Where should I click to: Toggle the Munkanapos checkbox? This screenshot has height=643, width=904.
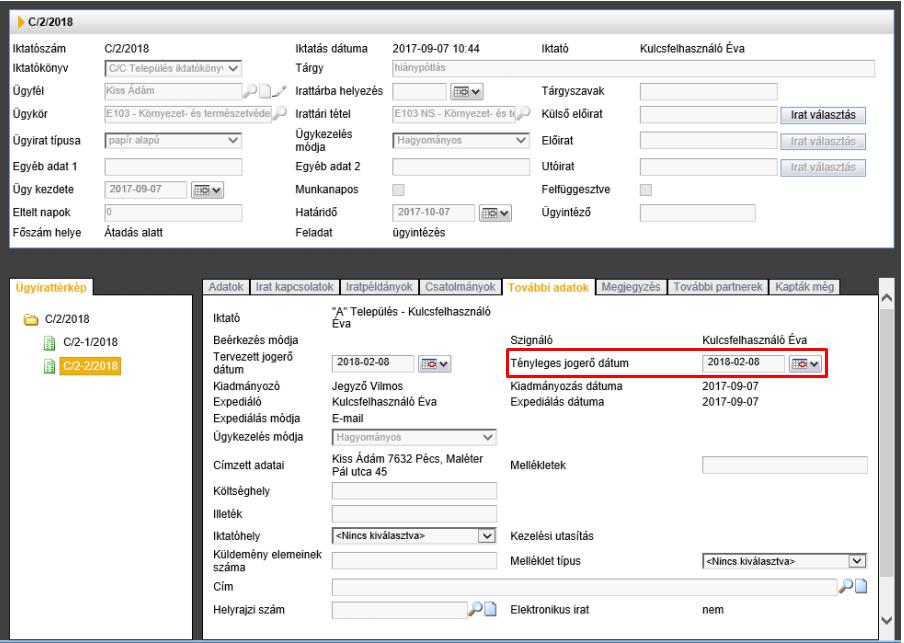pos(398,190)
